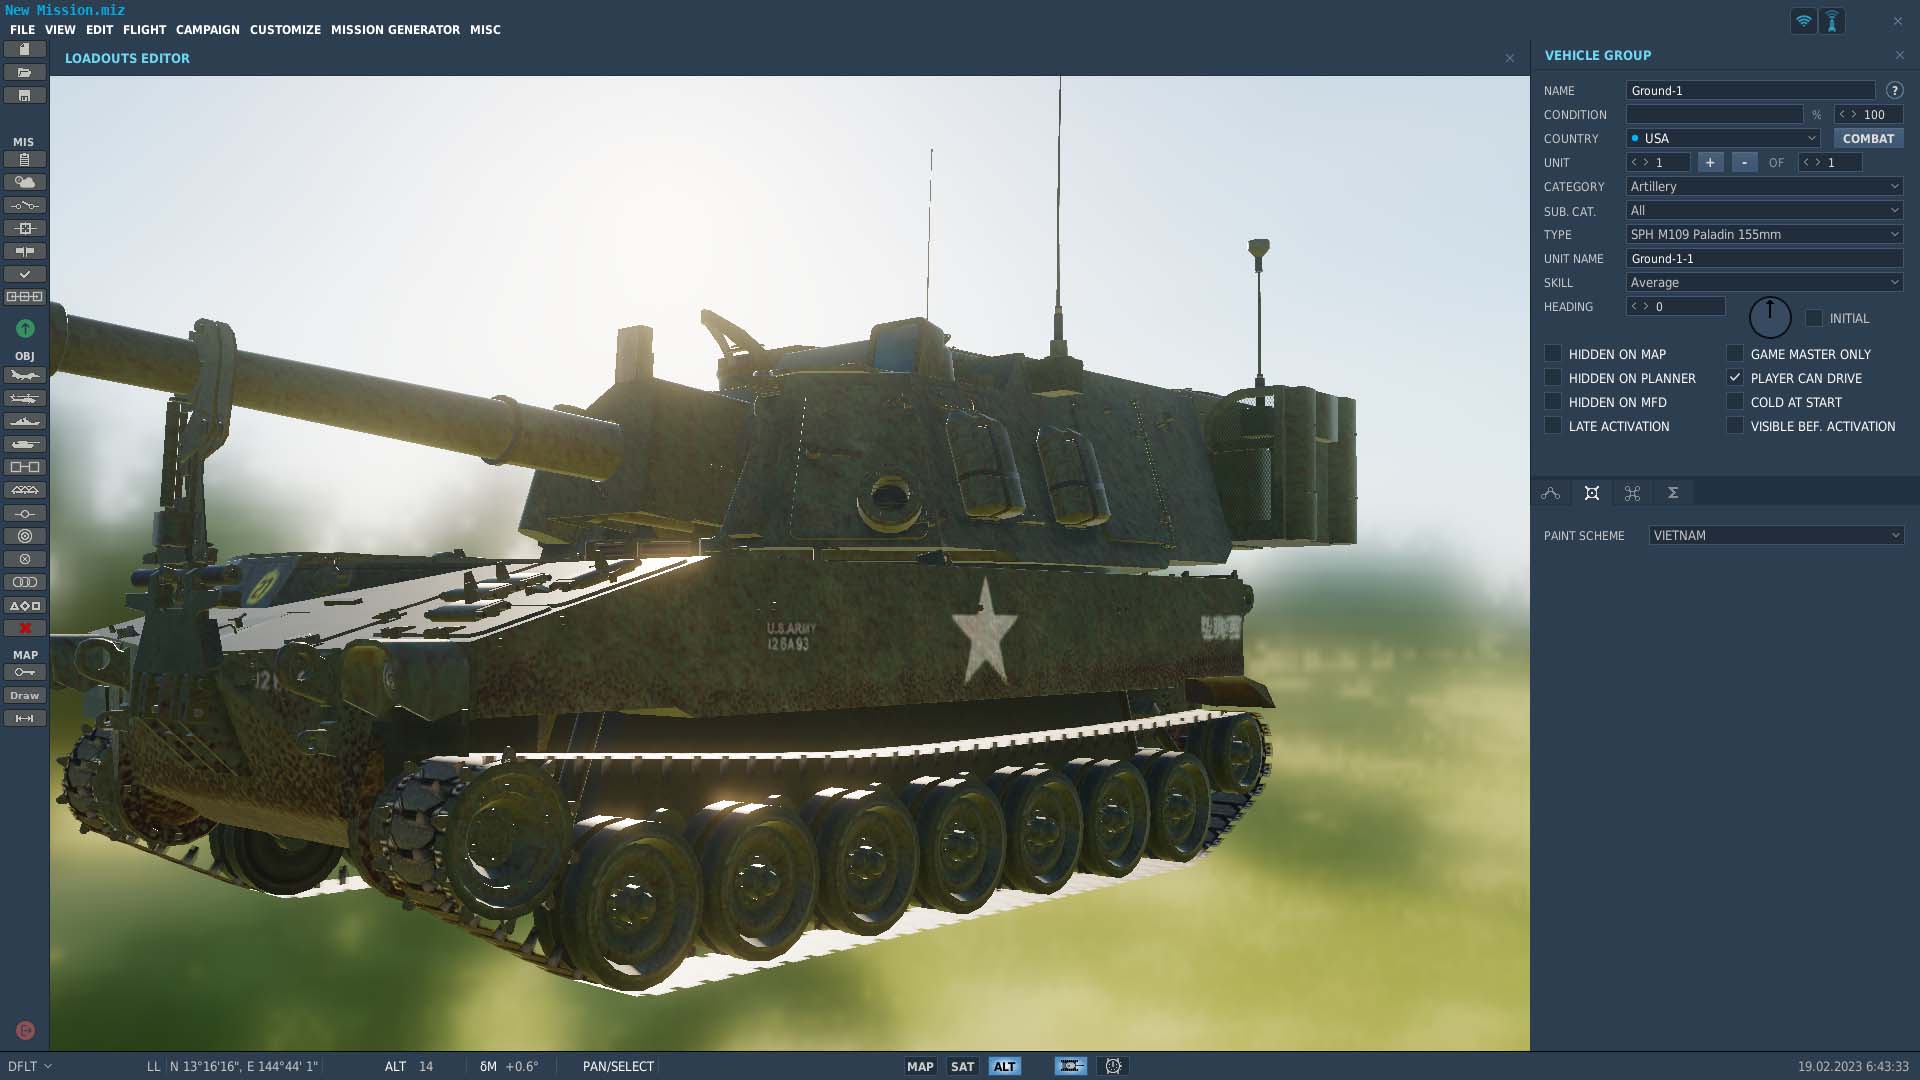Open the Customize menu
Screen dimensions: 1920x1080
pyautogui.click(x=285, y=30)
